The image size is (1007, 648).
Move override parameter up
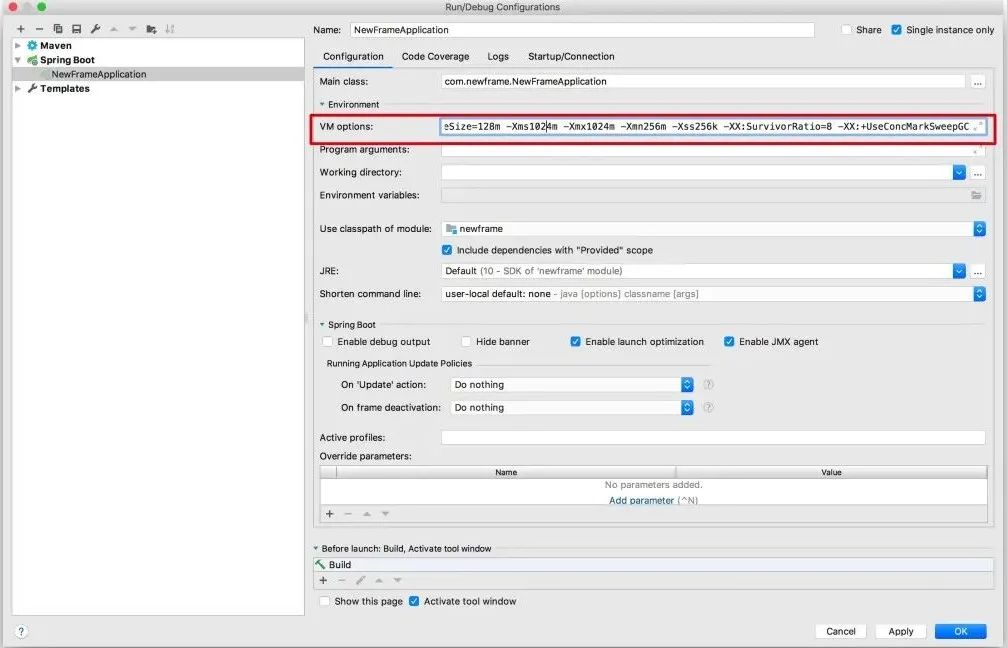click(367, 514)
